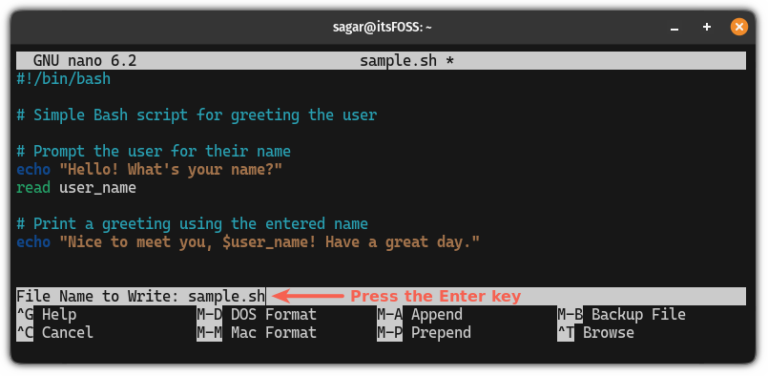Click the ^C Cancel shortcut
The width and height of the screenshot is (768, 376).
tap(55, 333)
